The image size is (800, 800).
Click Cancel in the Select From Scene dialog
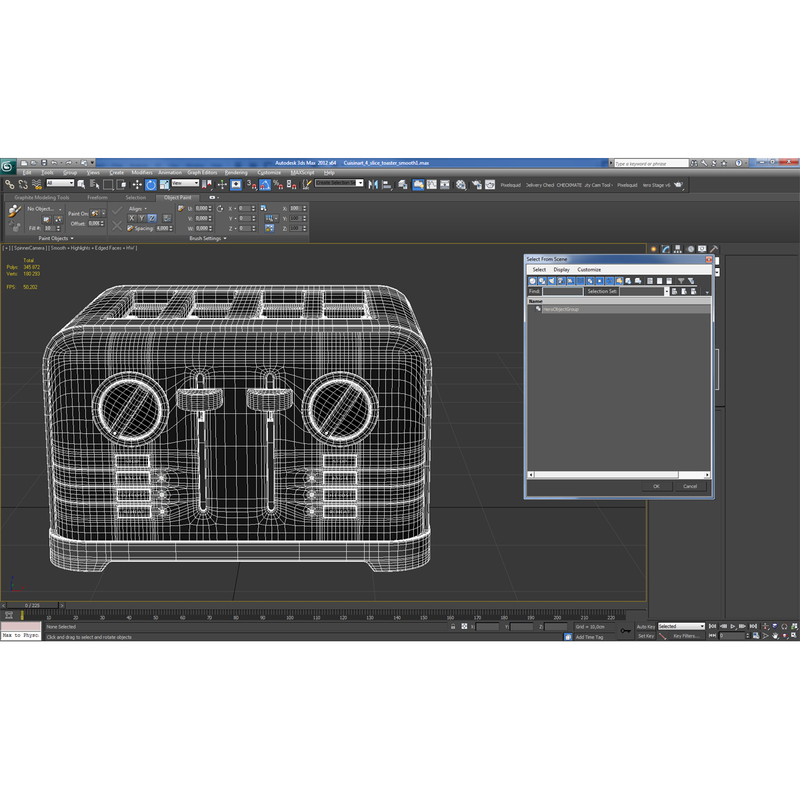coord(691,486)
